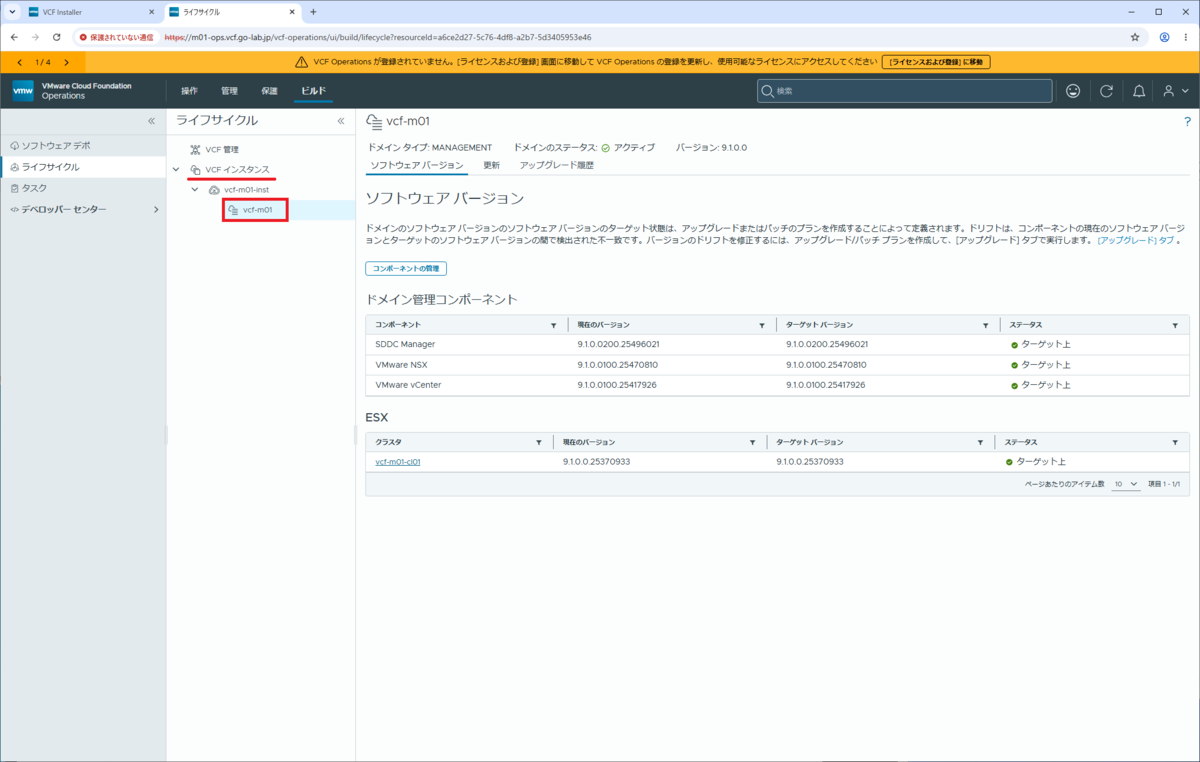Collapse the ライフサイクル panel with double-chevron
The width and height of the screenshot is (1200, 762).
click(340, 121)
